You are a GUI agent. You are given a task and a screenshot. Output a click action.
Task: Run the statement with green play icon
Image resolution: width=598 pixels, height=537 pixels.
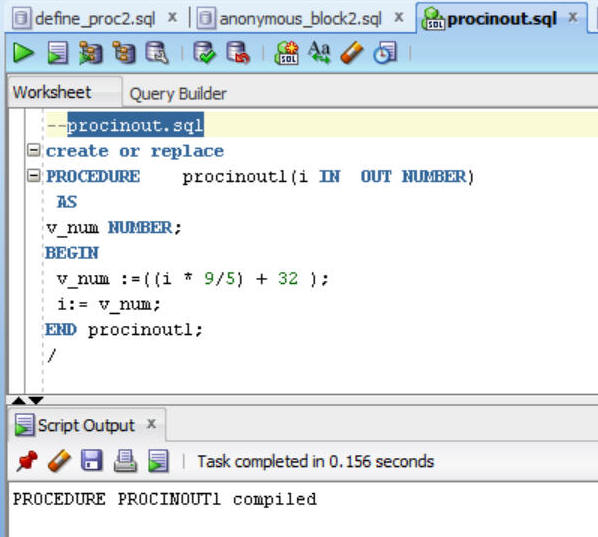(x=23, y=53)
